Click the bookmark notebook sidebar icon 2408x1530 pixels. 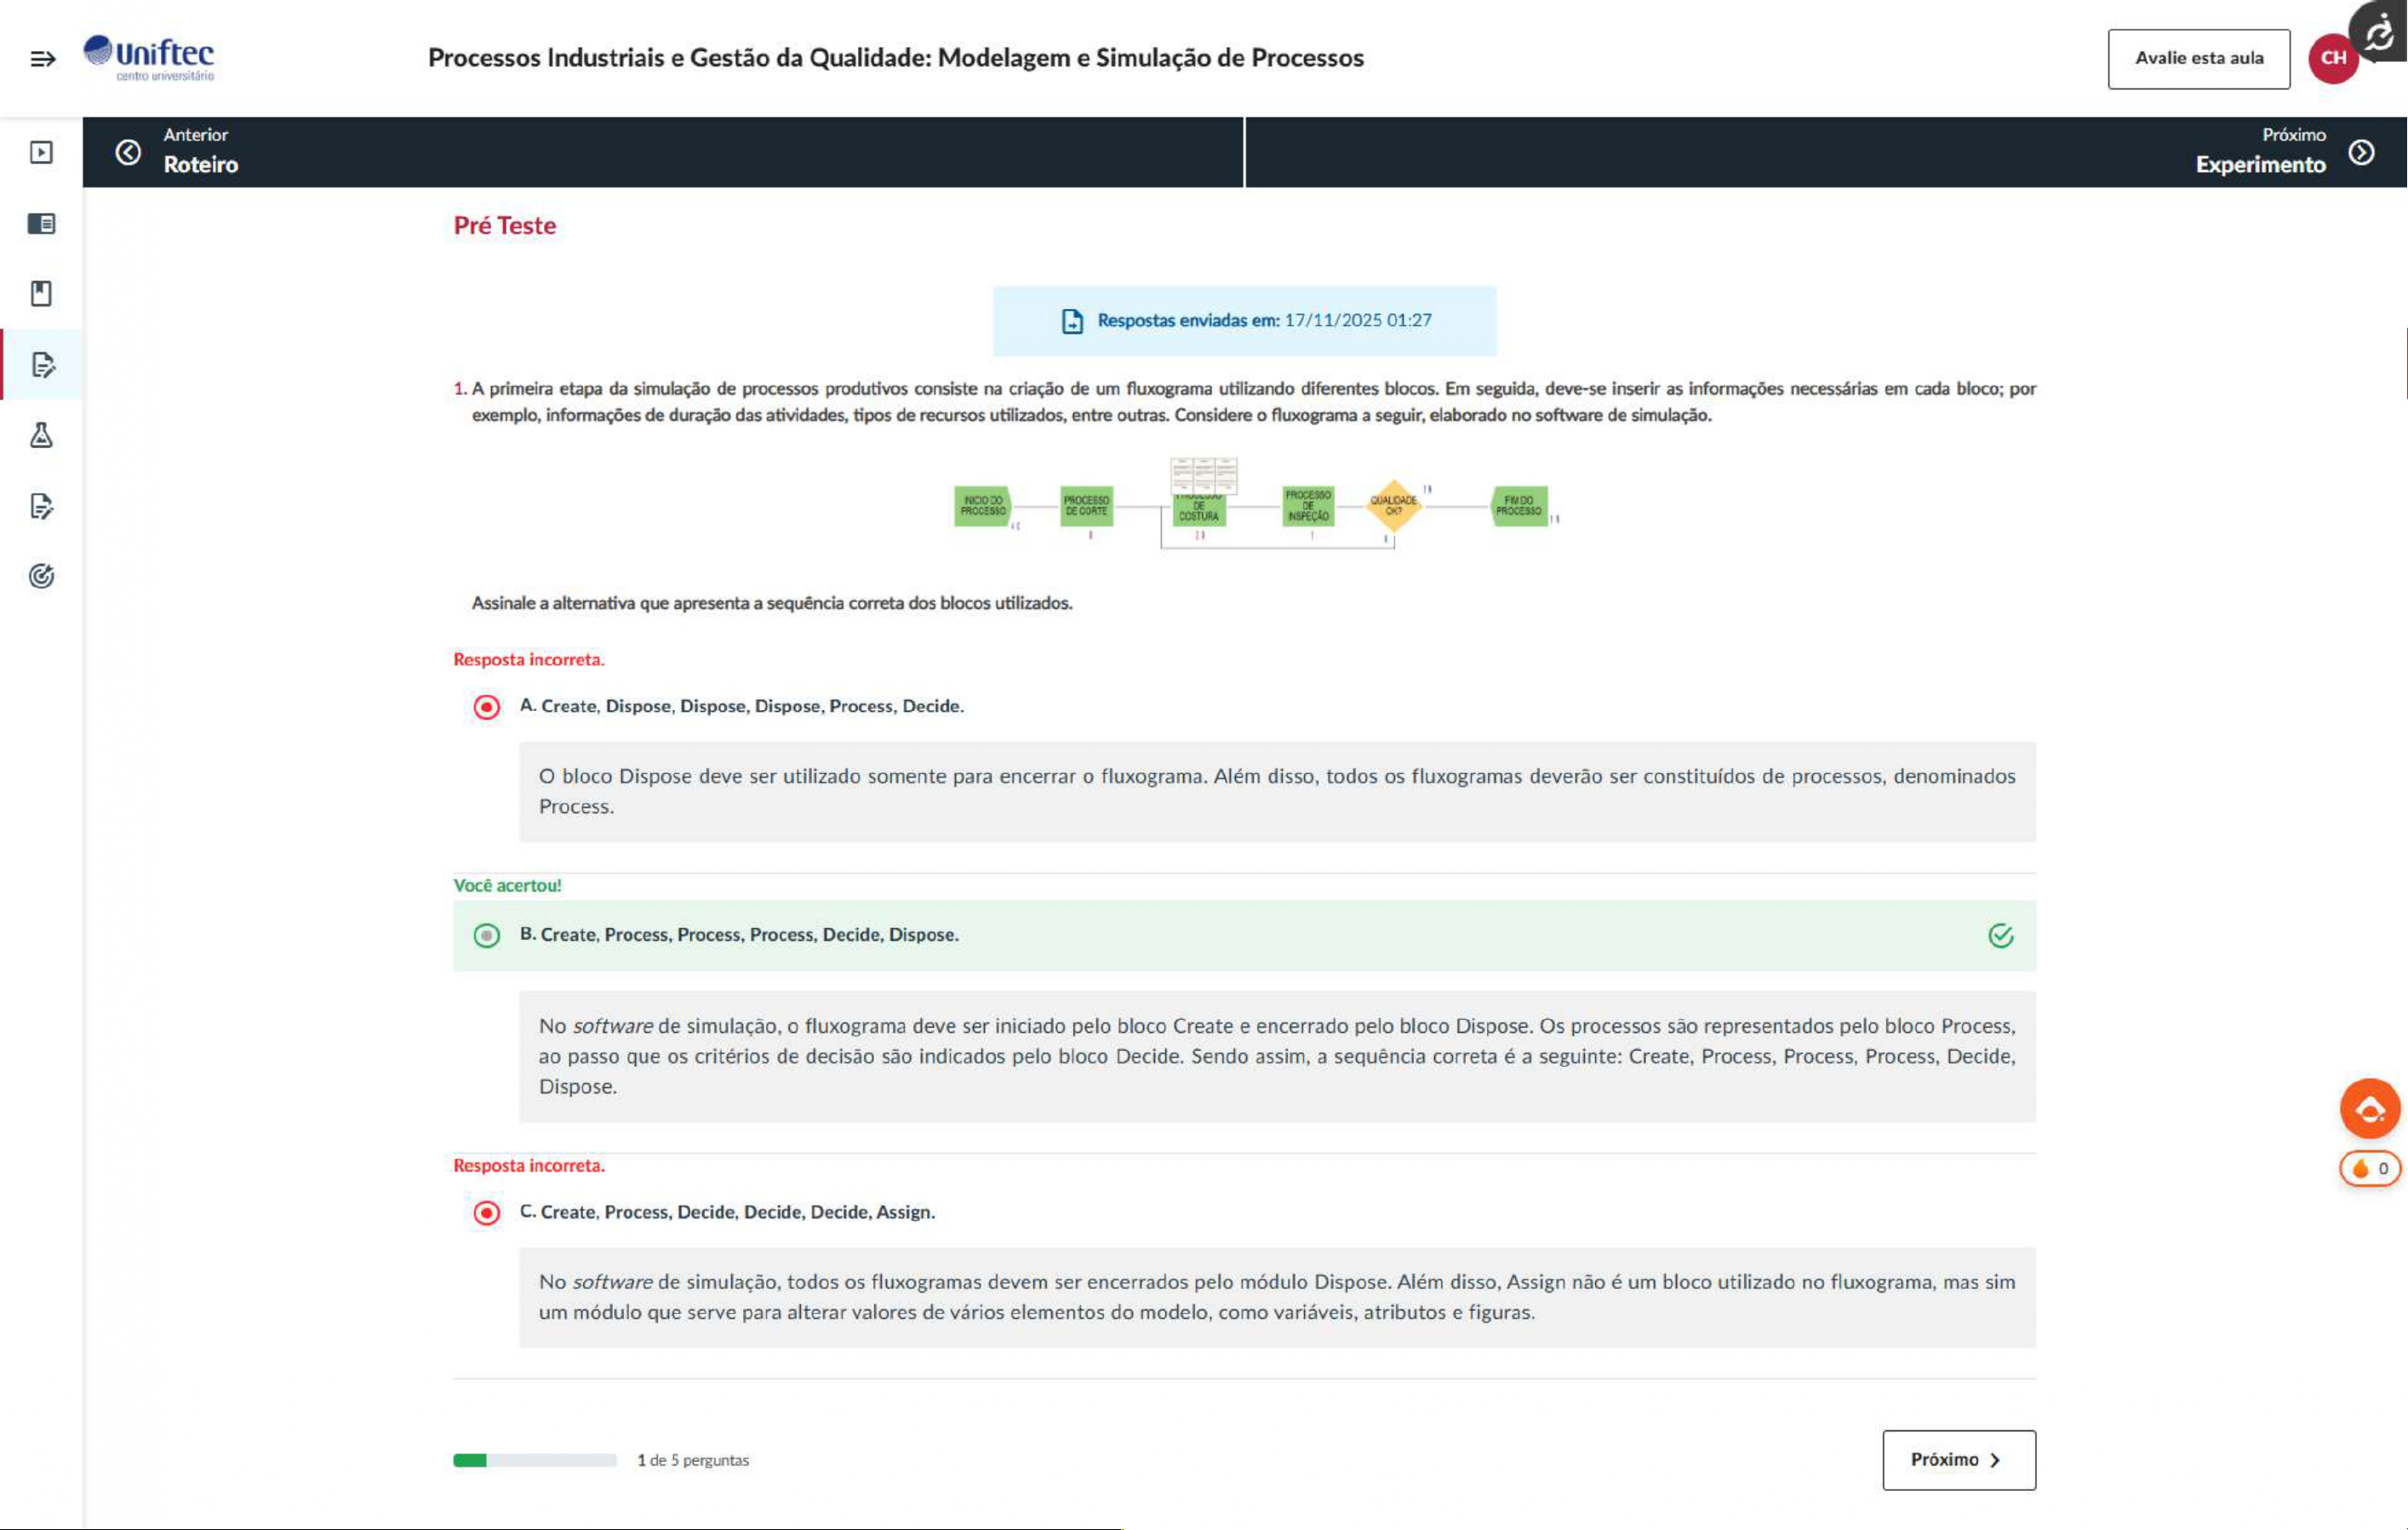click(41, 293)
